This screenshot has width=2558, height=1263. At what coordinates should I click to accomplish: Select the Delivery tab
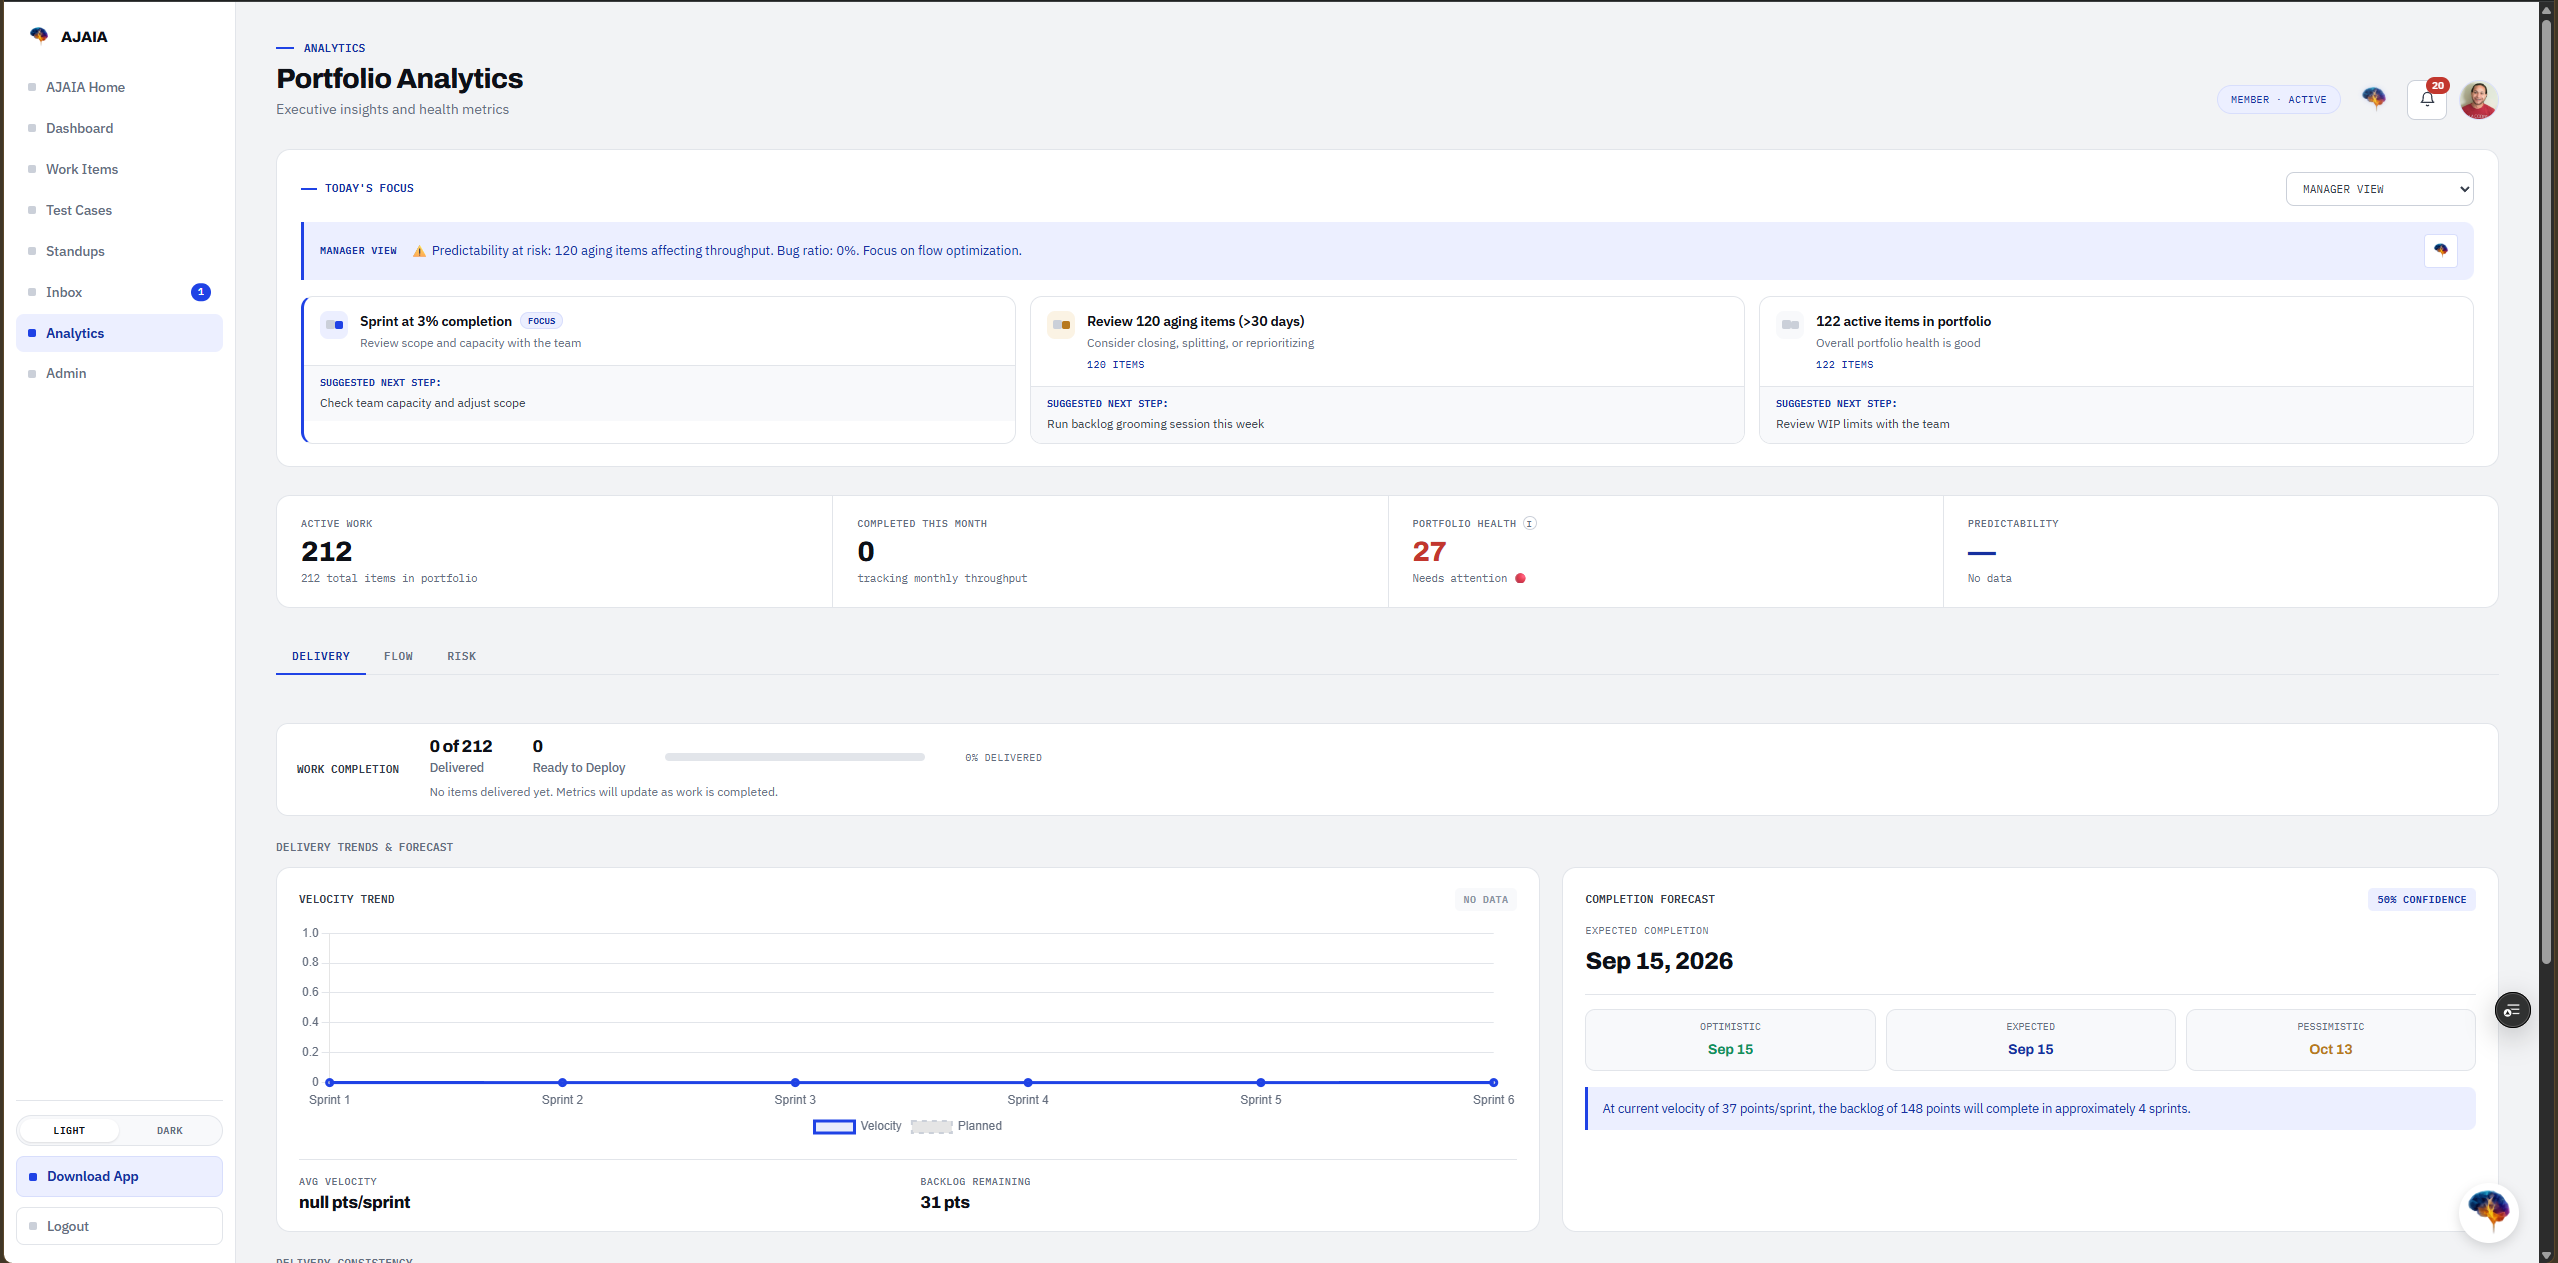[321, 657]
